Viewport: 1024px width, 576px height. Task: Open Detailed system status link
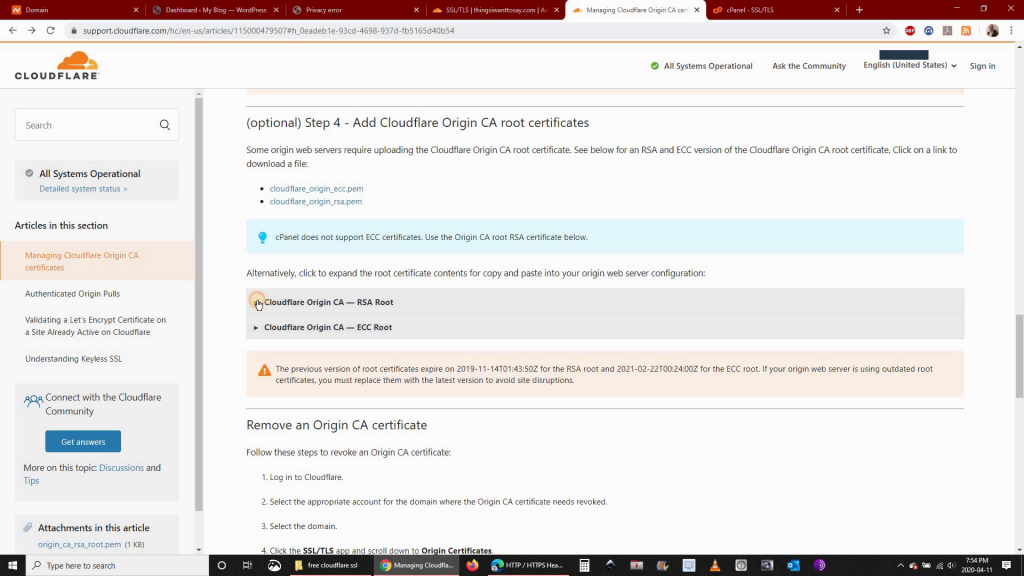(x=83, y=189)
